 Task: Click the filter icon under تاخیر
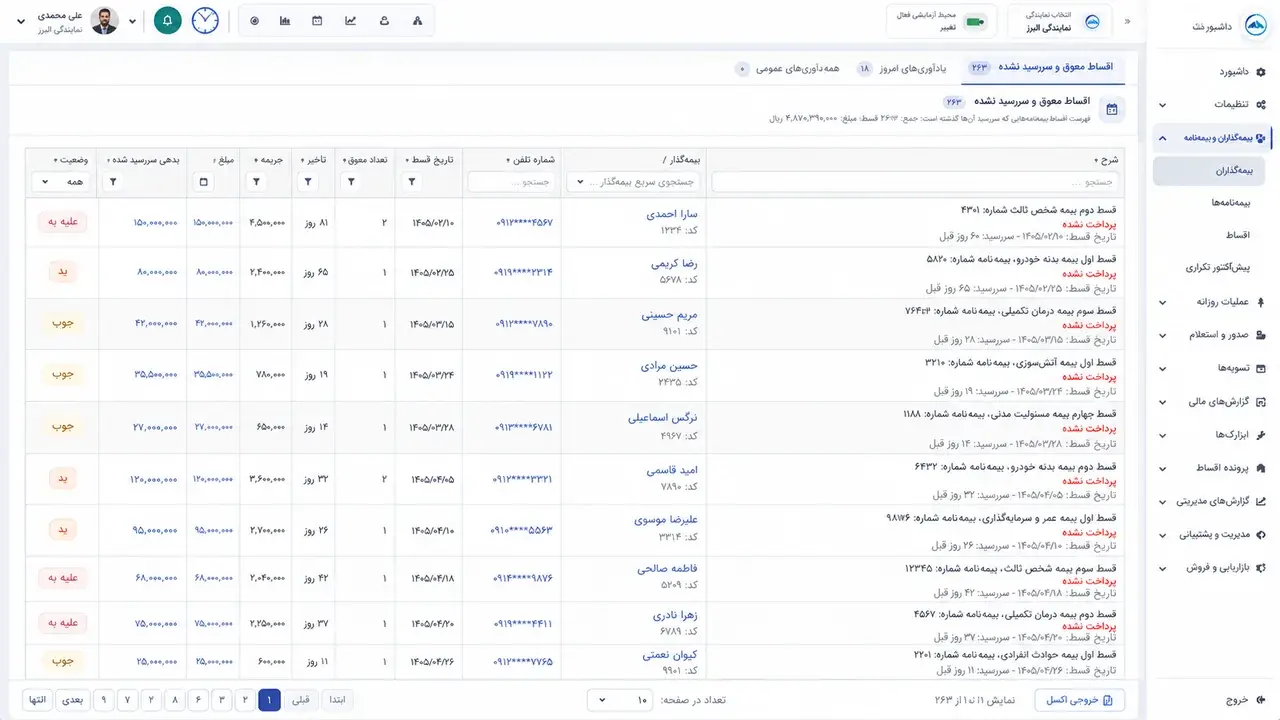(308, 182)
